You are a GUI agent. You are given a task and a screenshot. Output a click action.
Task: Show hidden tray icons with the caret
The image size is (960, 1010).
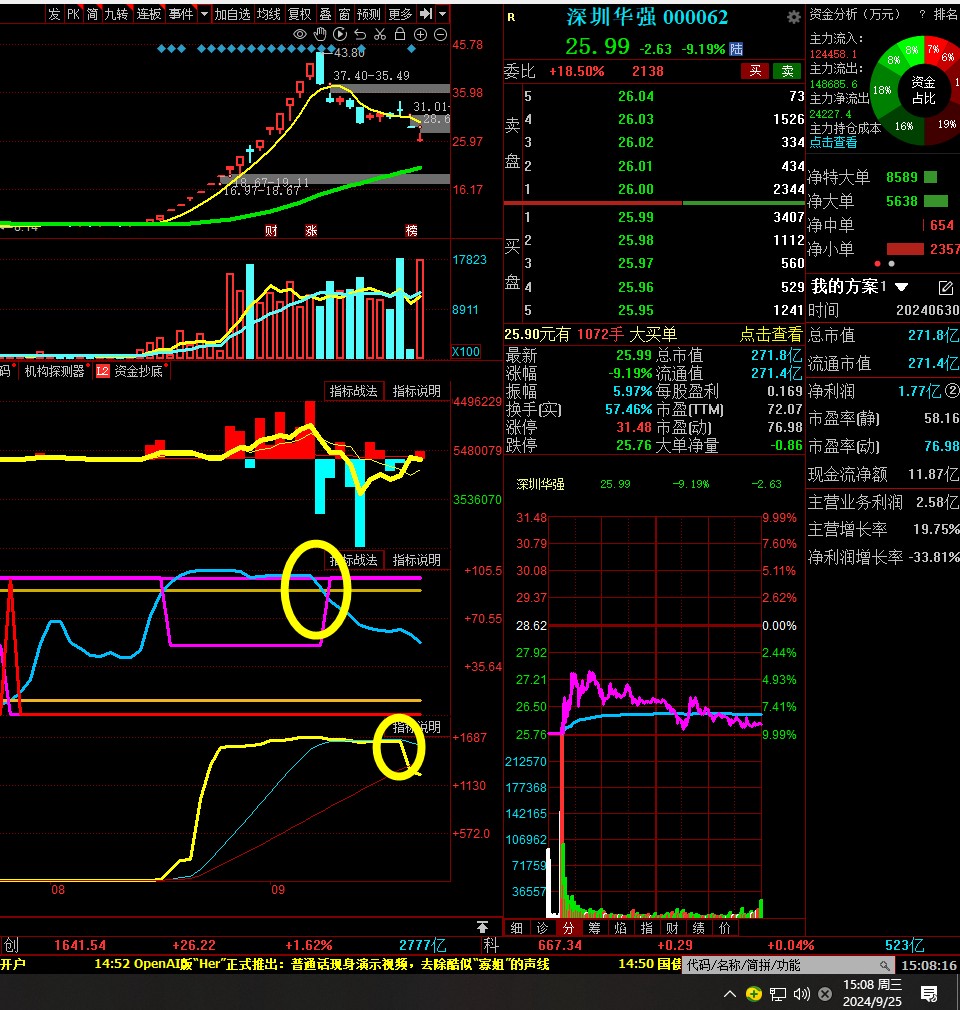pyautogui.click(x=729, y=994)
